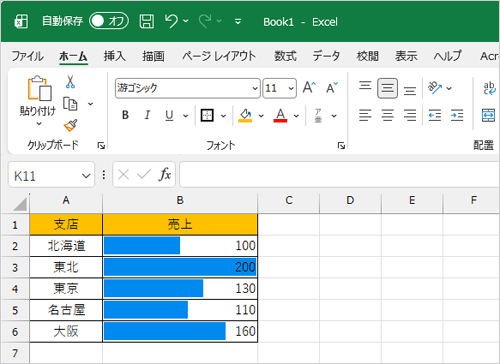Open the orientation dropdown arrow
Image resolution: width=500 pixels, height=364 pixels.
[x=449, y=89]
